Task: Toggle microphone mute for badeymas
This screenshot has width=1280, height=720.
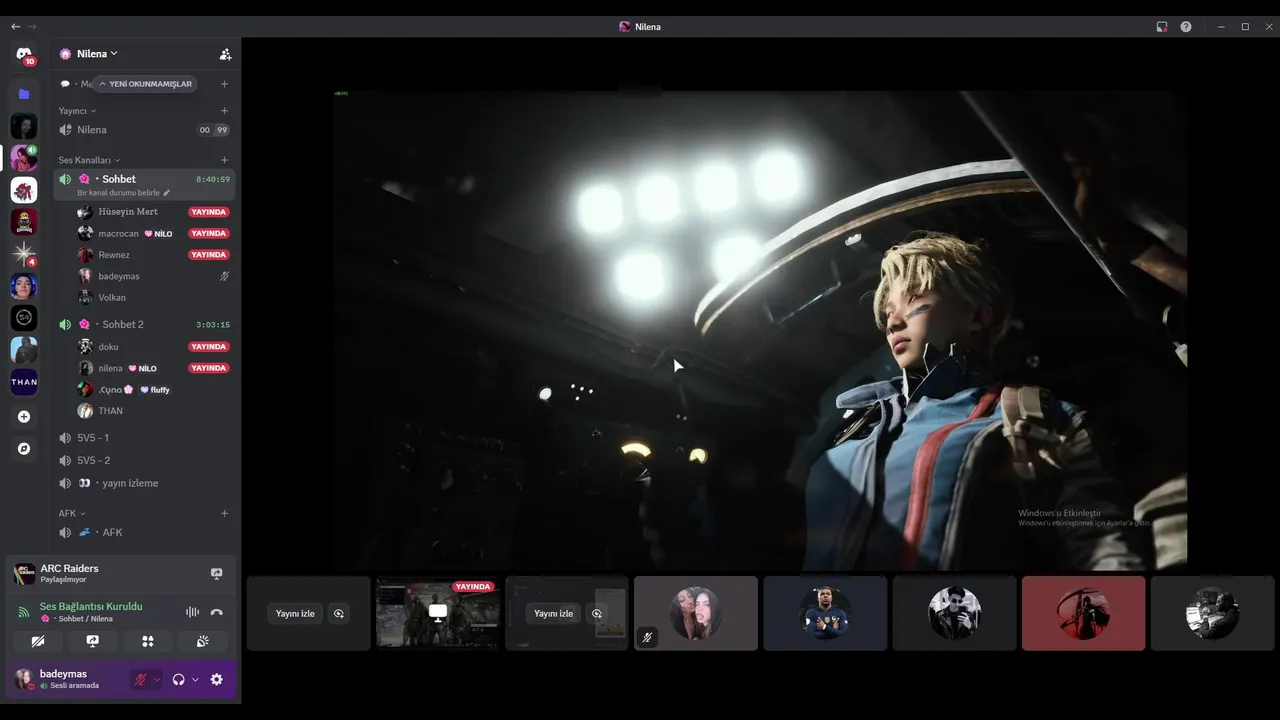Action: pyautogui.click(x=140, y=680)
